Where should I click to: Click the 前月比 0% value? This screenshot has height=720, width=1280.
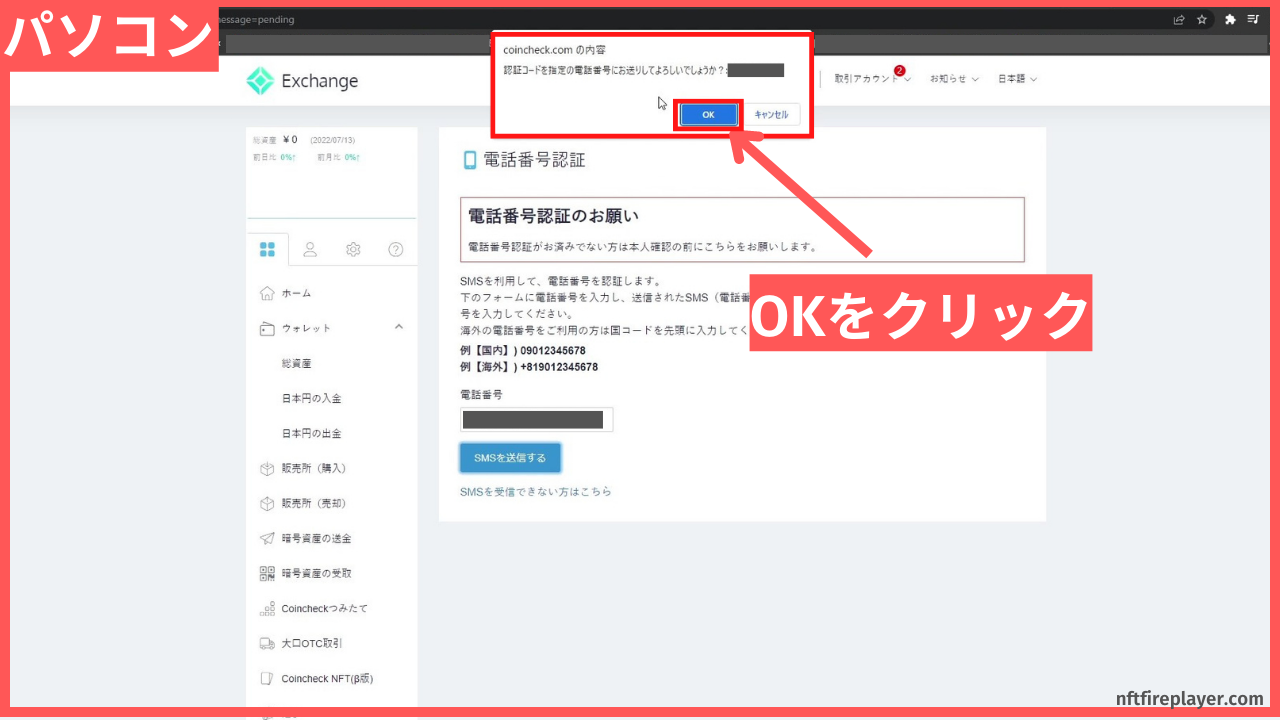pyautogui.click(x=351, y=157)
